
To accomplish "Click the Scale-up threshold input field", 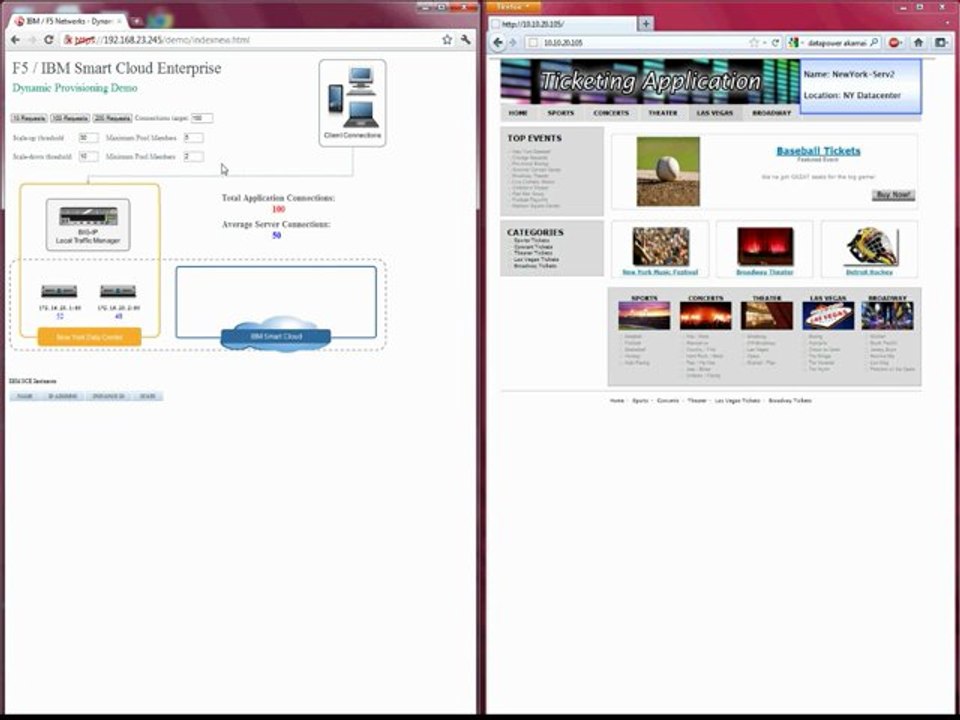I will tap(88, 138).
